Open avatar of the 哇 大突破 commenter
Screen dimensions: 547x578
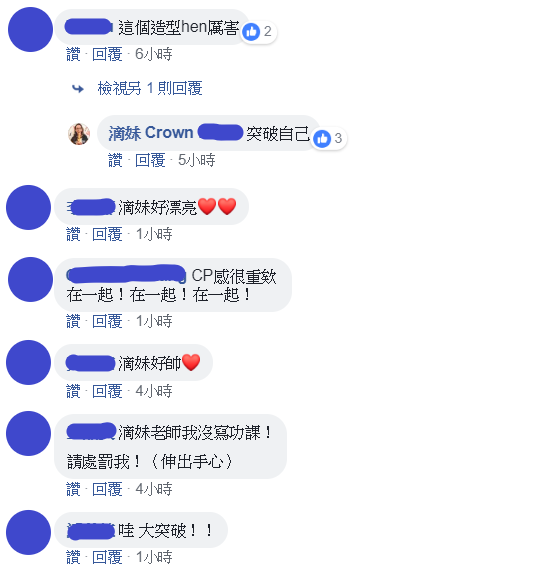tap(28, 533)
